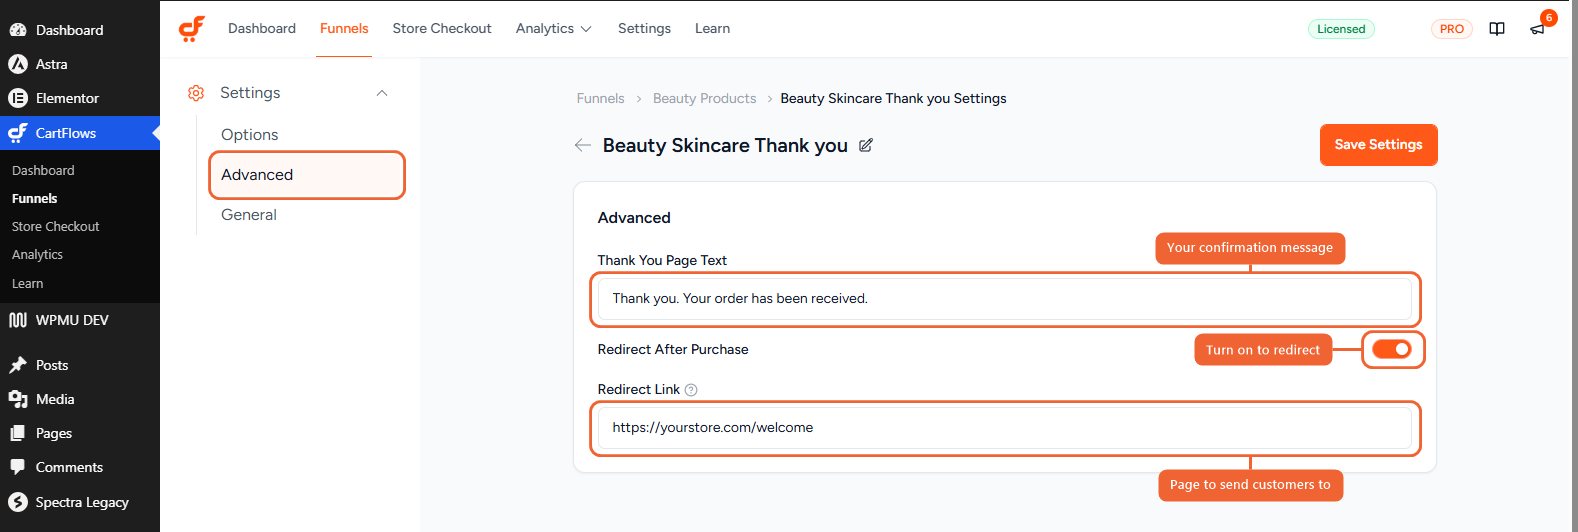
Task: Click the Settings gear icon in sidebar
Action: click(x=196, y=93)
